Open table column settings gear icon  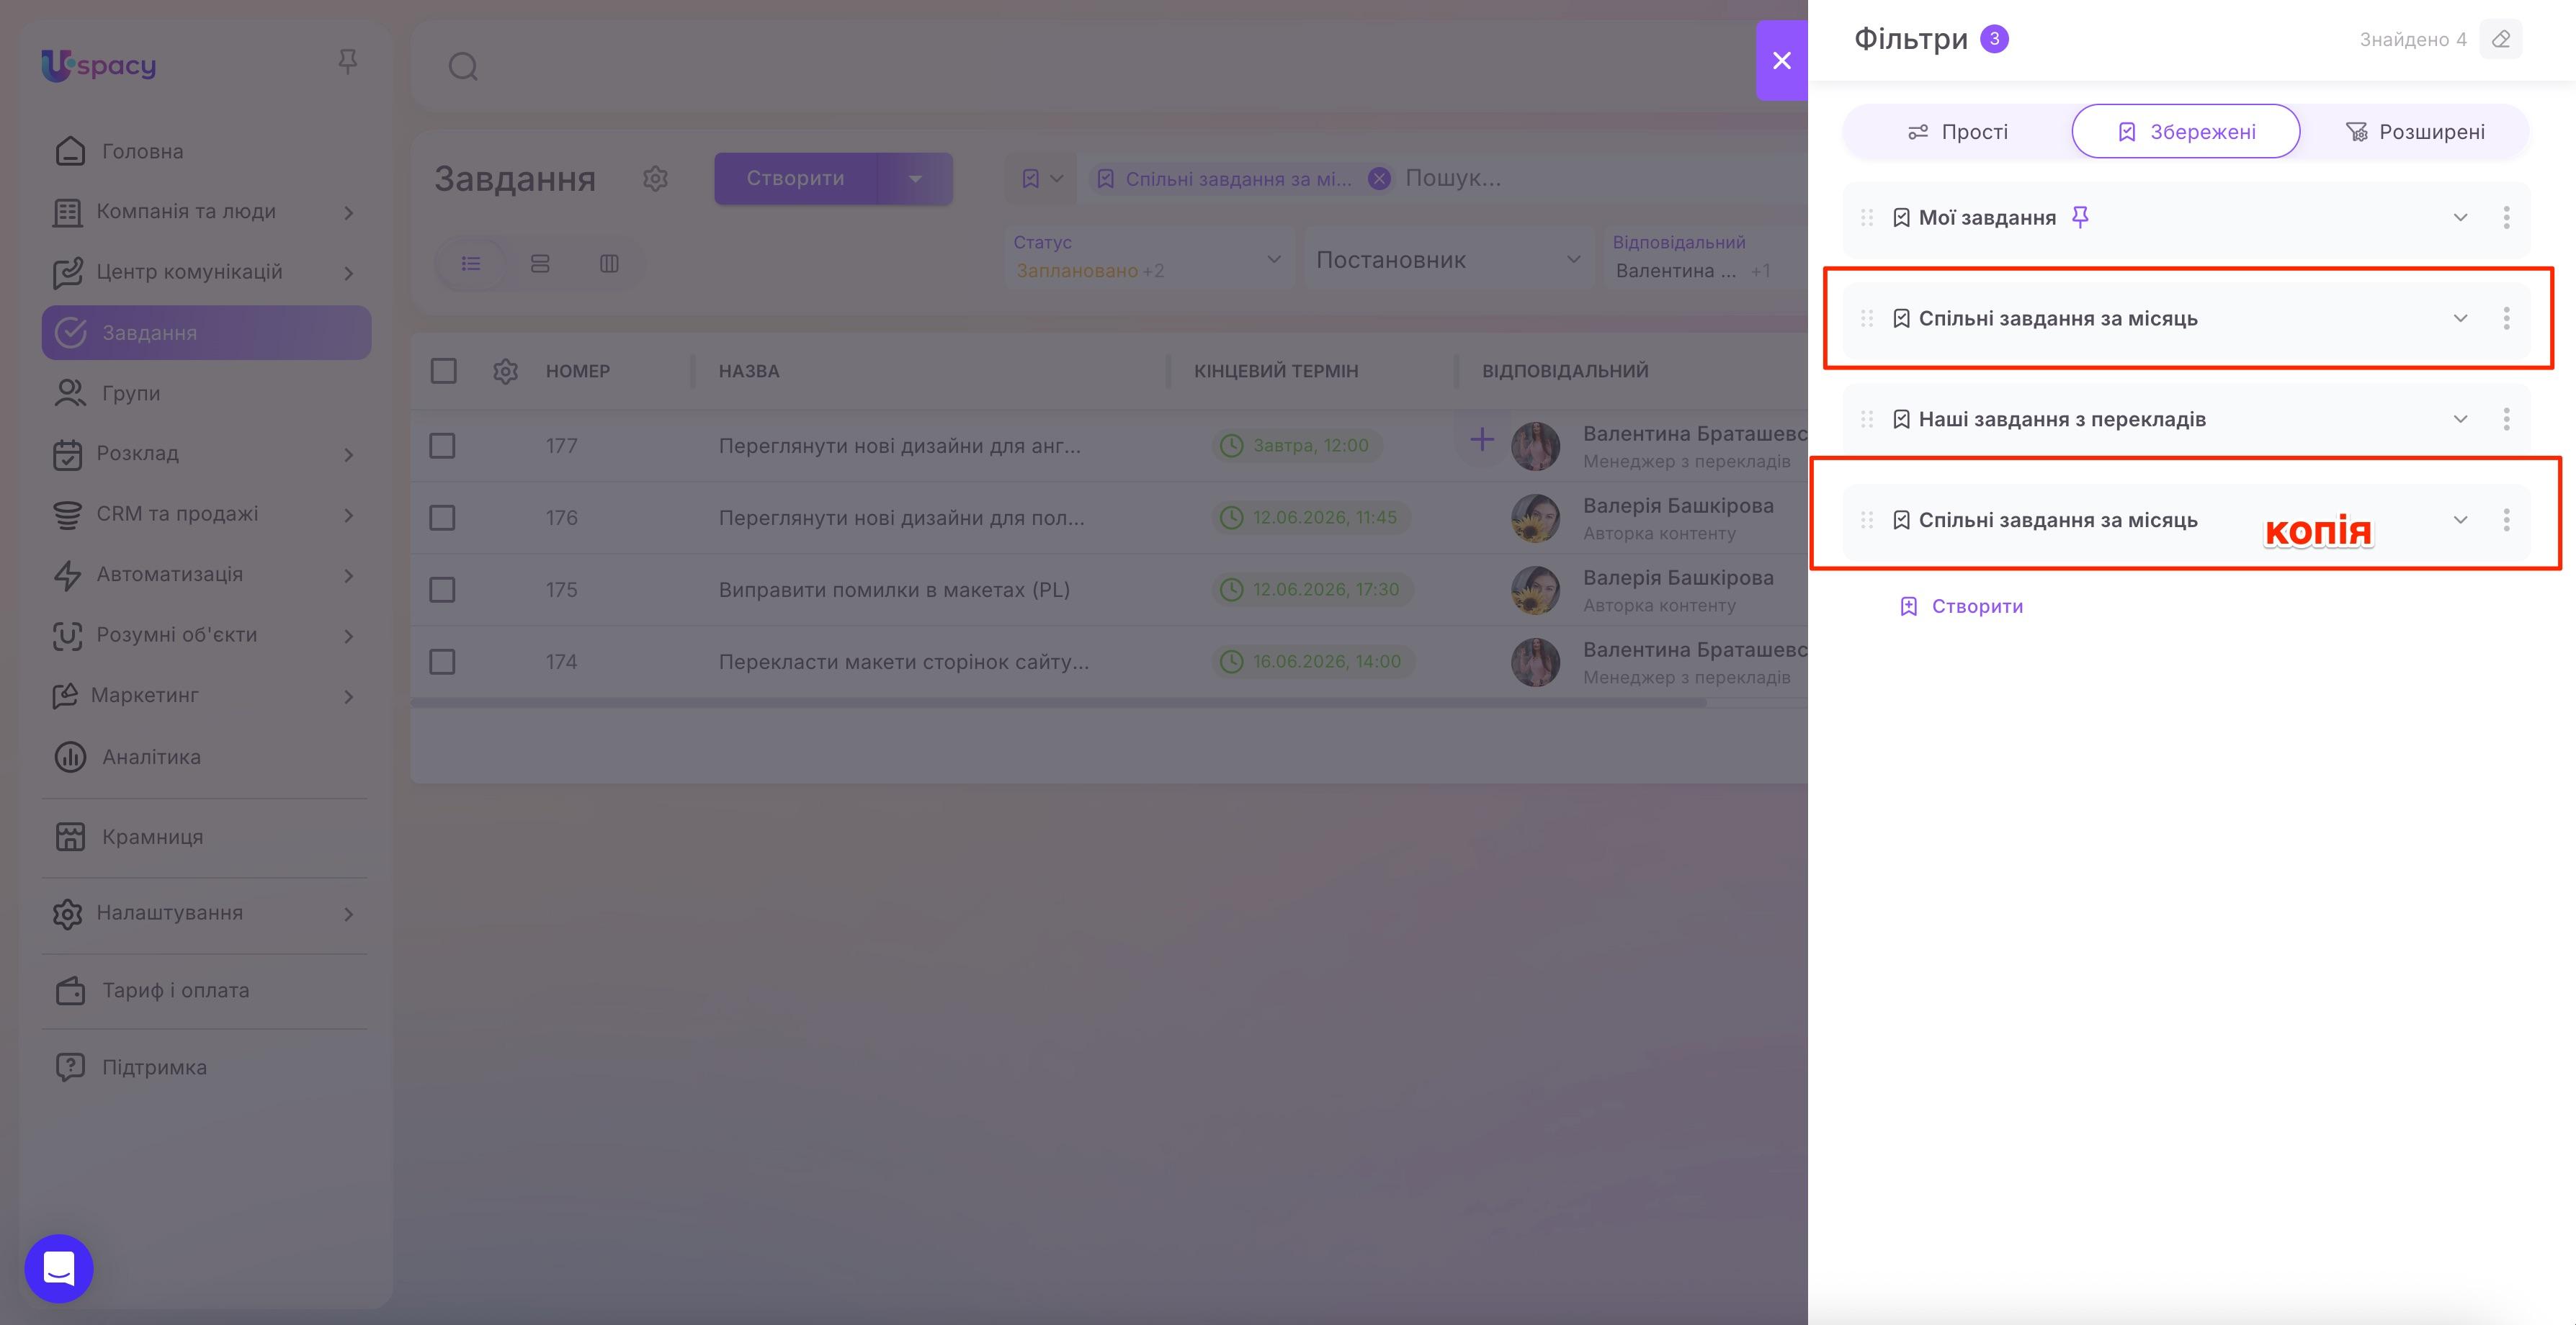point(505,371)
